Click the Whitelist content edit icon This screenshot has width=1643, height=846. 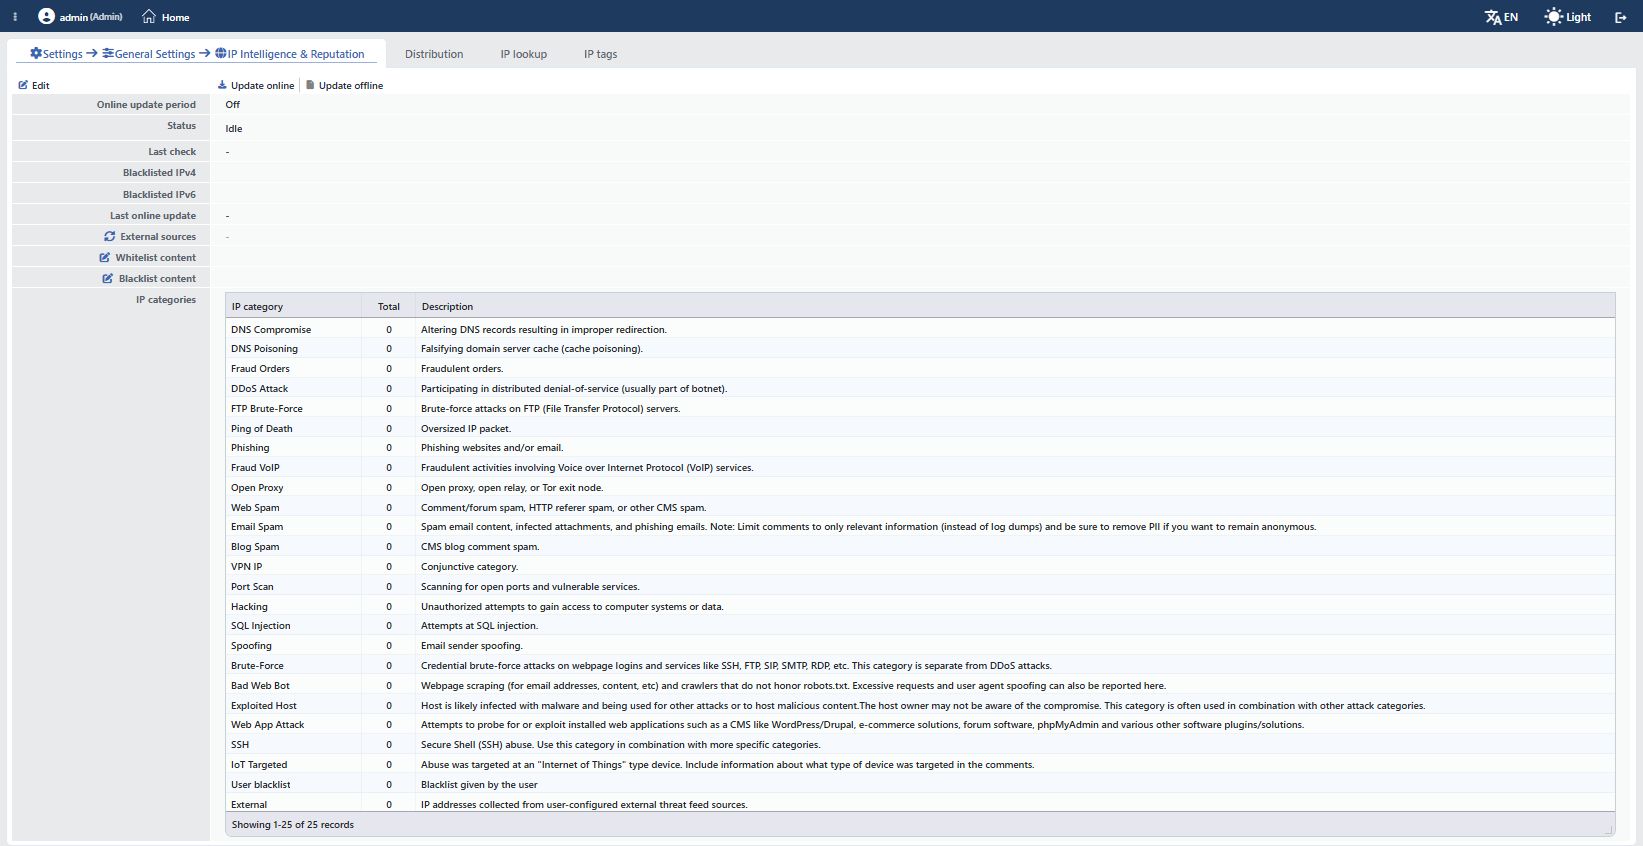click(x=105, y=257)
